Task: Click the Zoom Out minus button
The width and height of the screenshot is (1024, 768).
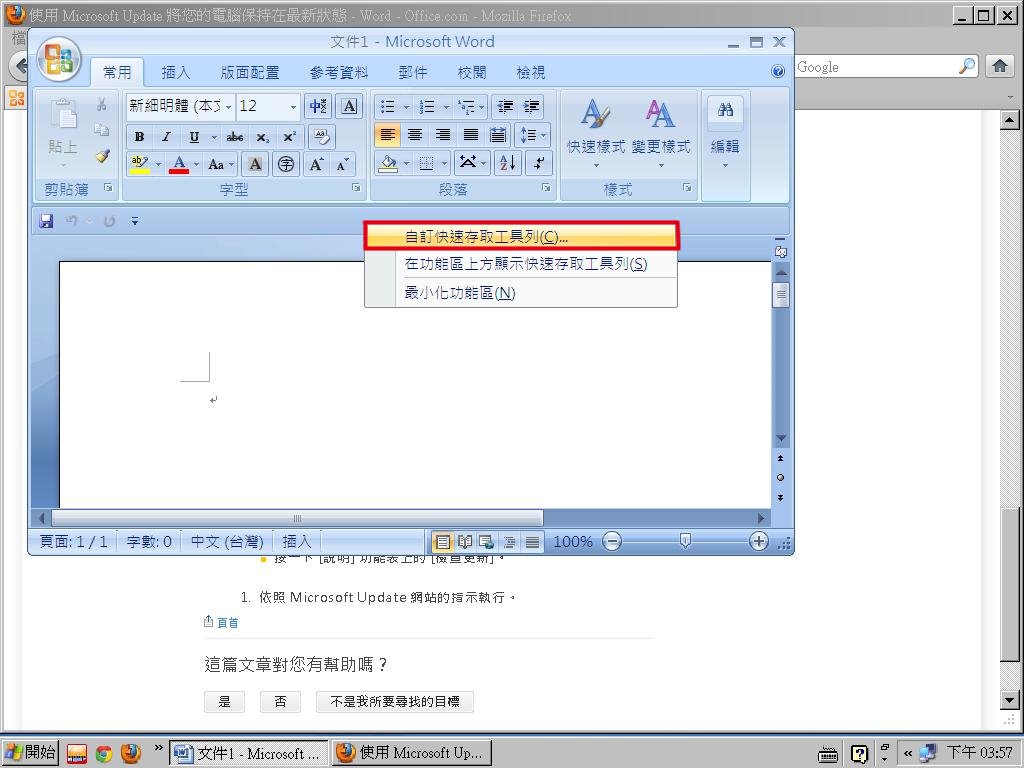Action: point(612,541)
